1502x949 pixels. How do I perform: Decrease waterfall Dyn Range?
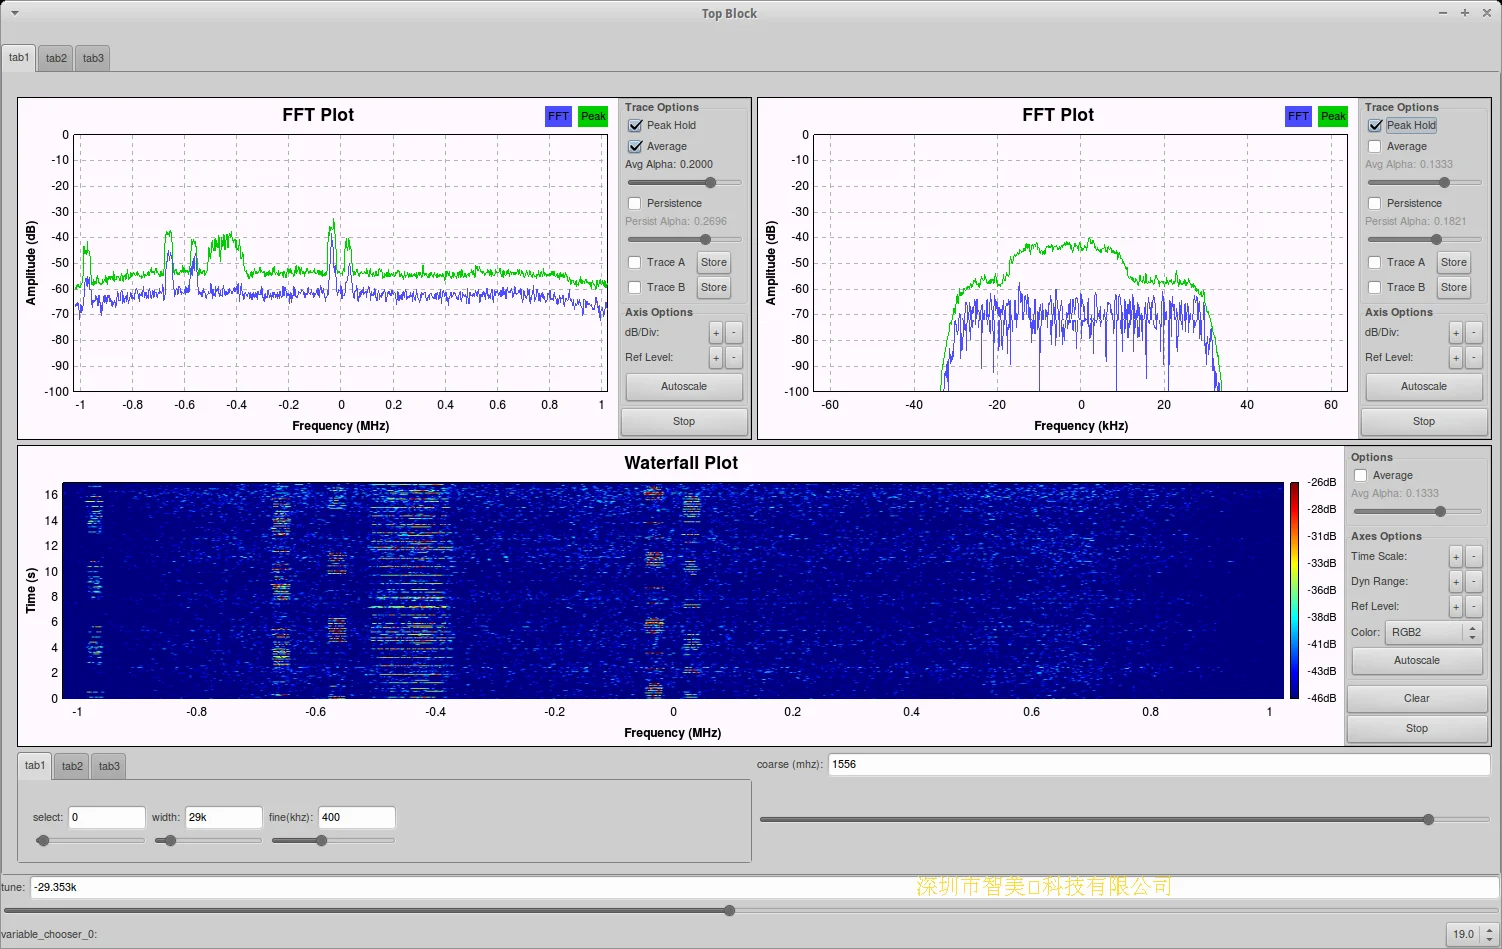(1474, 582)
